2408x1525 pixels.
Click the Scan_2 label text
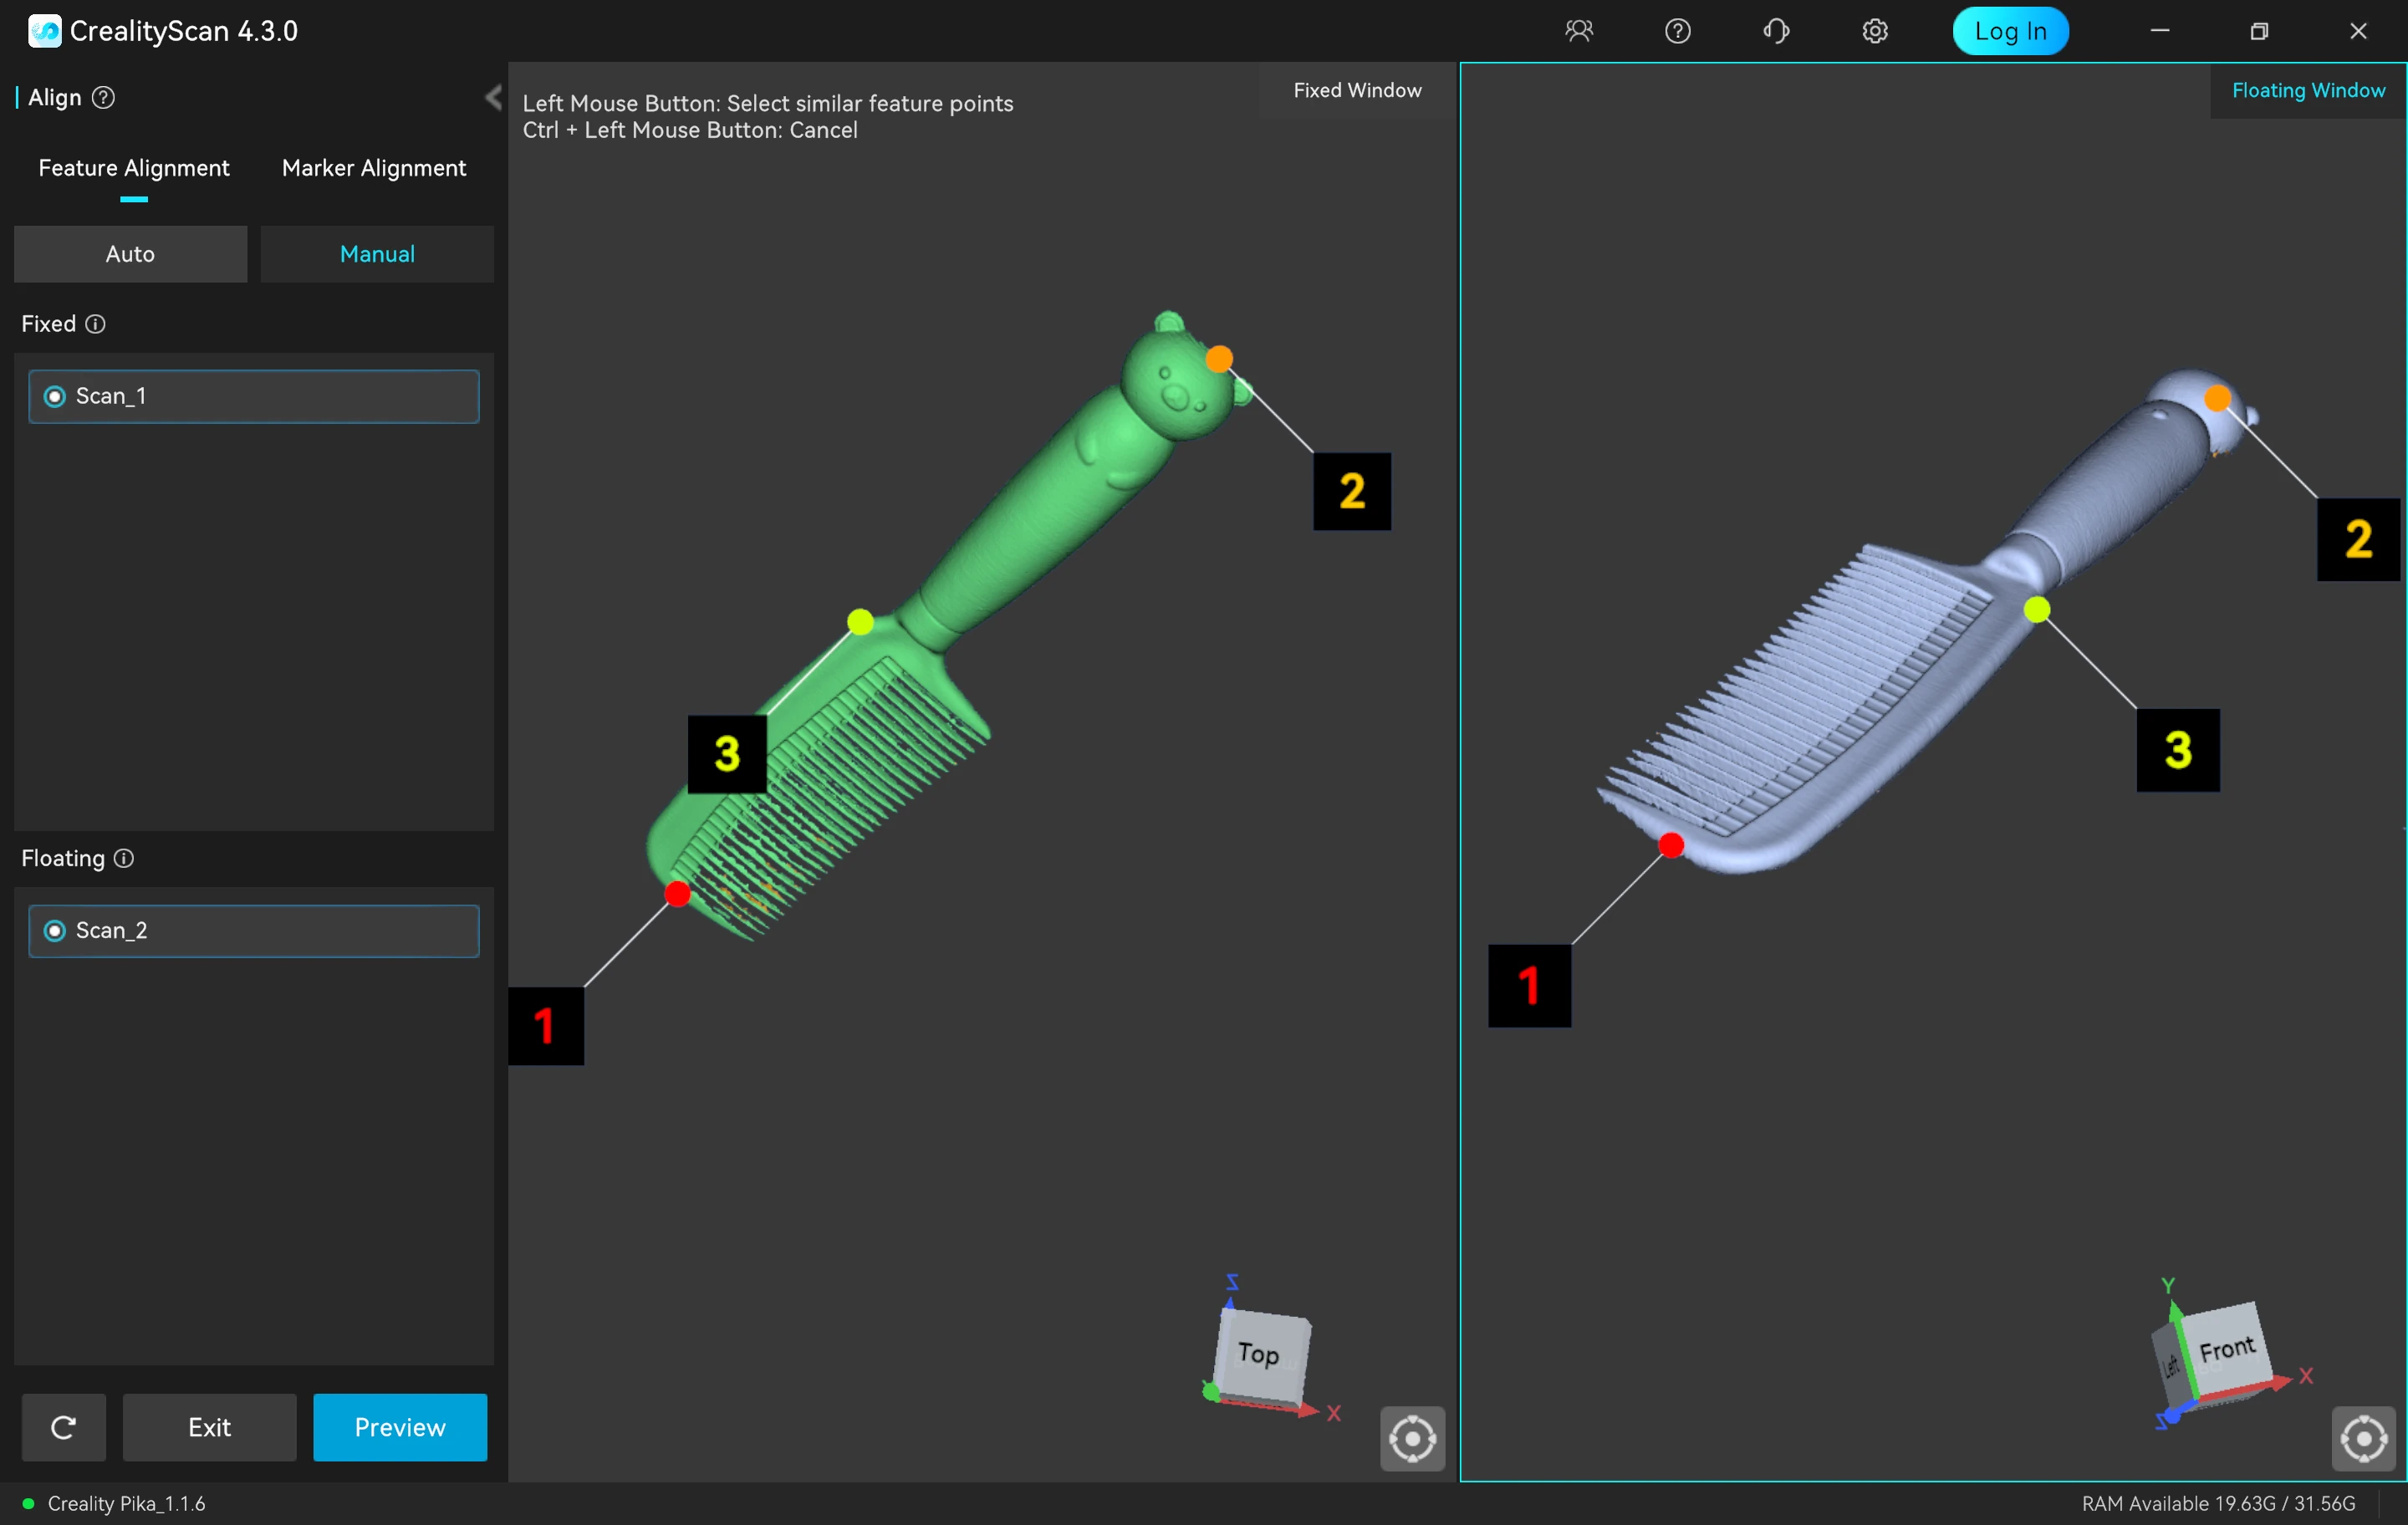[112, 931]
